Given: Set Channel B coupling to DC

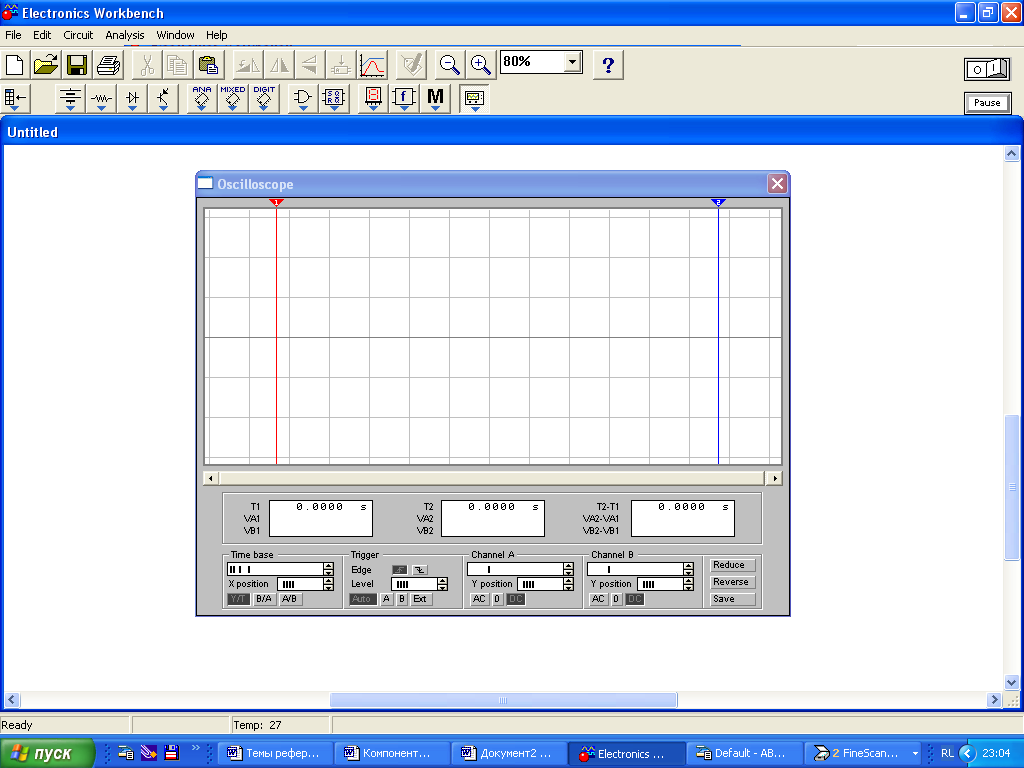Looking at the screenshot, I should 635,599.
